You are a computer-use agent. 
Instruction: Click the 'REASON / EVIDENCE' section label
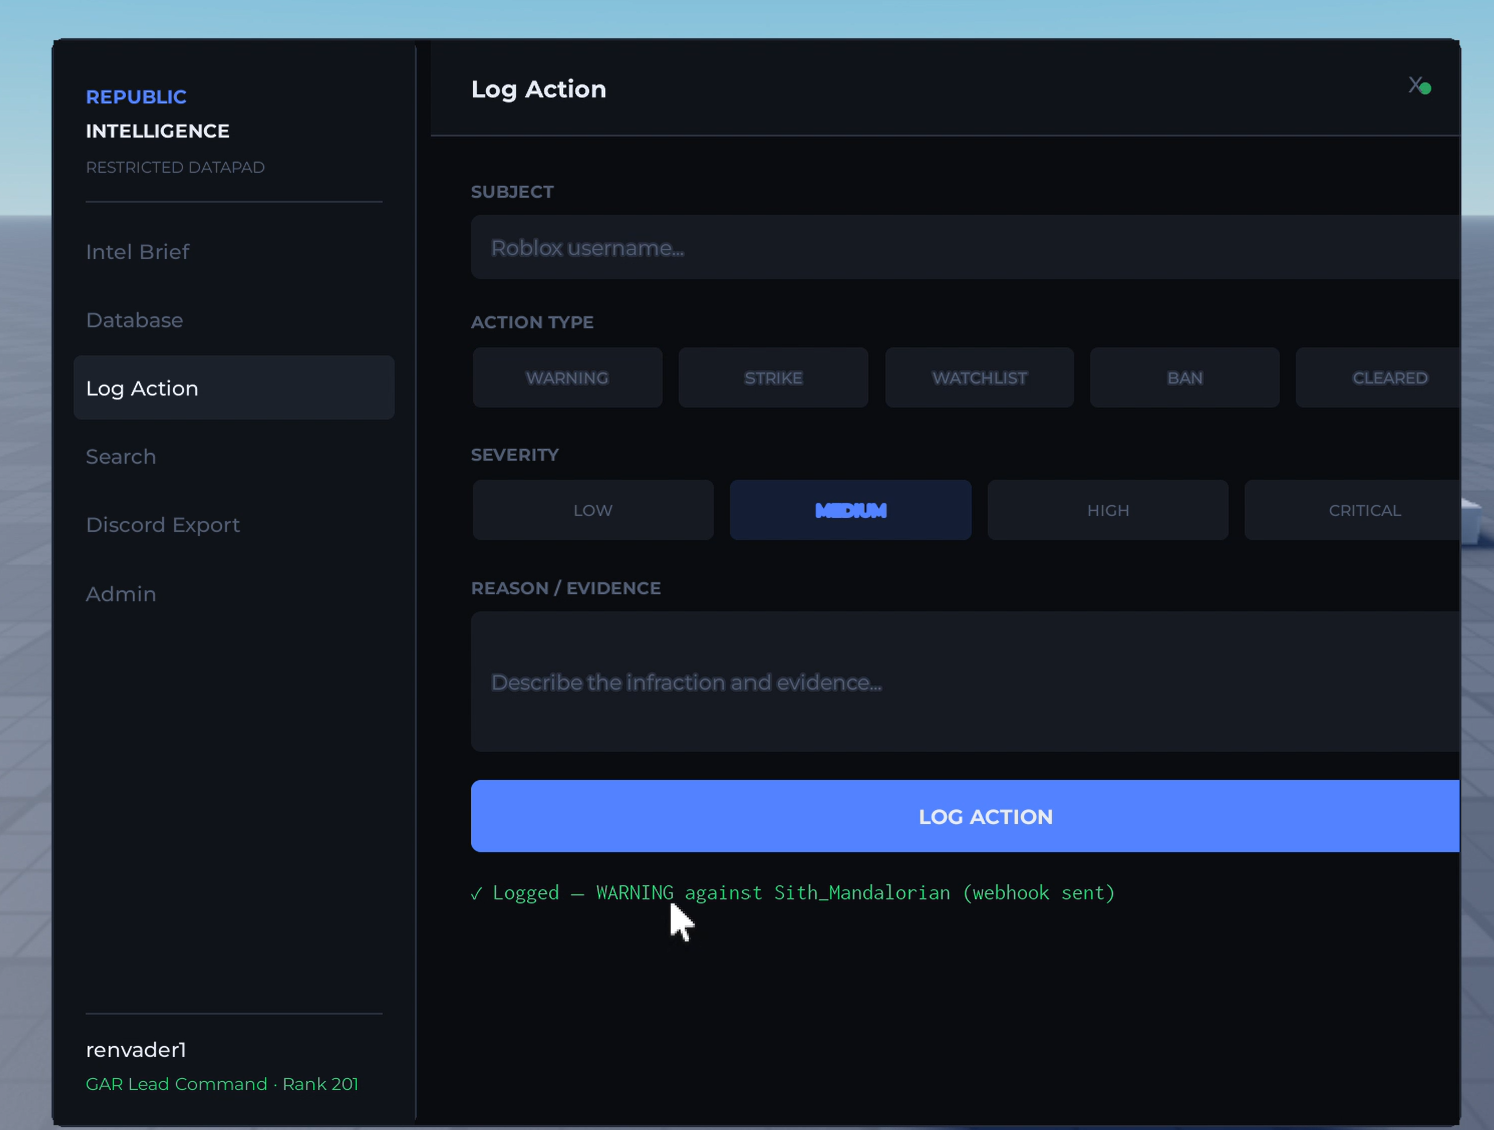pos(566,588)
